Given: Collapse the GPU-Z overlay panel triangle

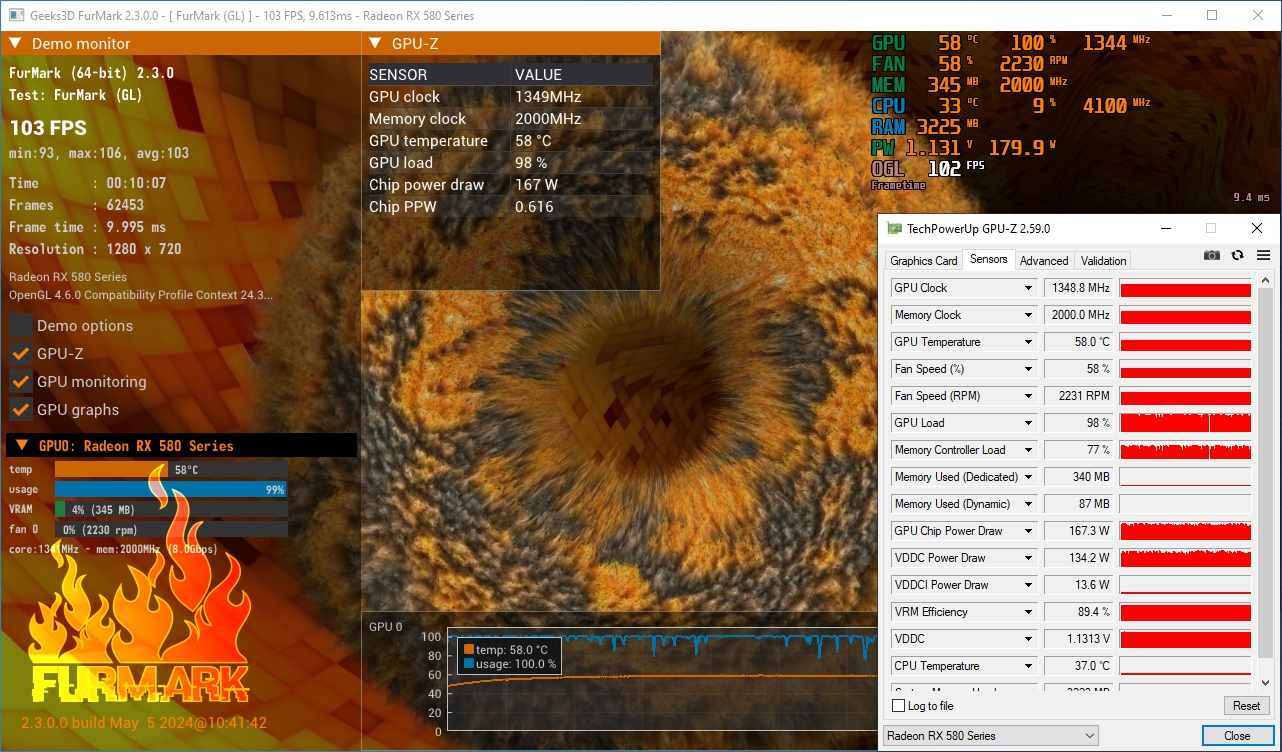Looking at the screenshot, I should [x=375, y=44].
